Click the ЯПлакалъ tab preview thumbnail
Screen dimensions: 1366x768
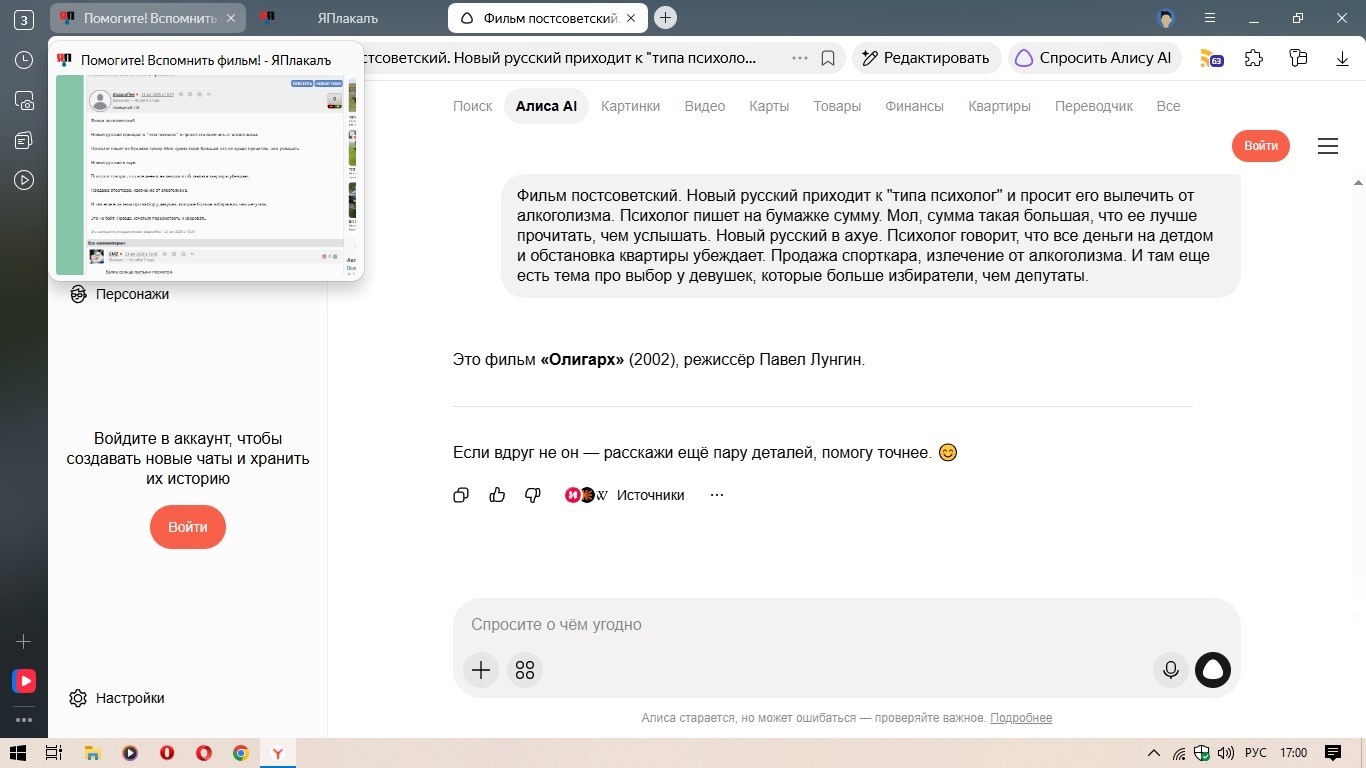(207, 173)
